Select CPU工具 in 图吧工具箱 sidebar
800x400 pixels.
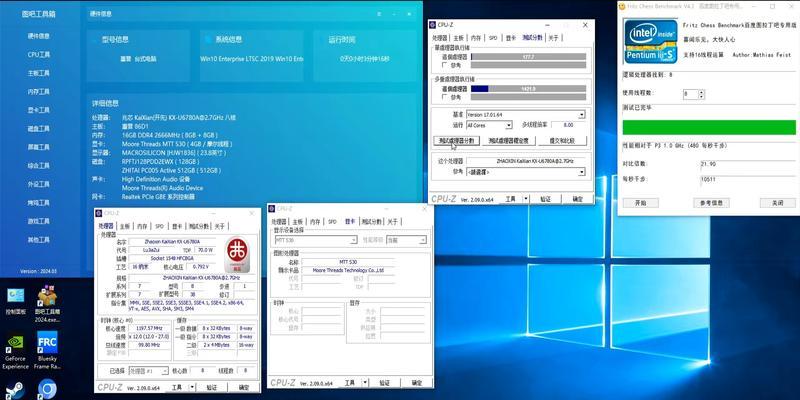pos(39,55)
